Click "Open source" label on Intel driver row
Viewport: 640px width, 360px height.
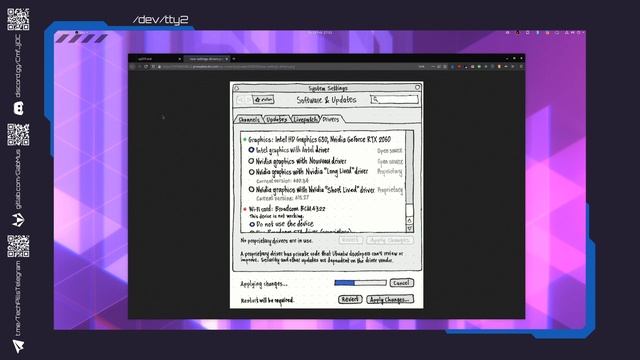pyautogui.click(x=389, y=151)
